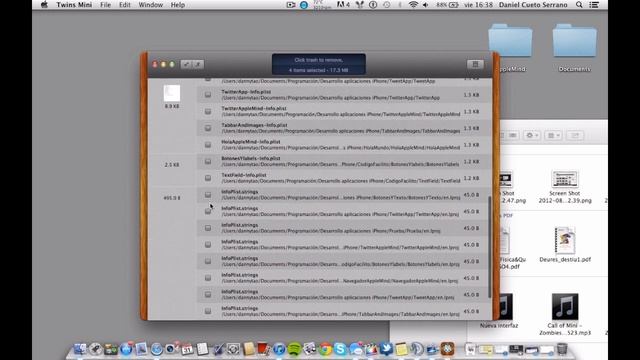The height and width of the screenshot is (360, 640).
Task: Open the Window menu
Action: [x=151, y=5]
